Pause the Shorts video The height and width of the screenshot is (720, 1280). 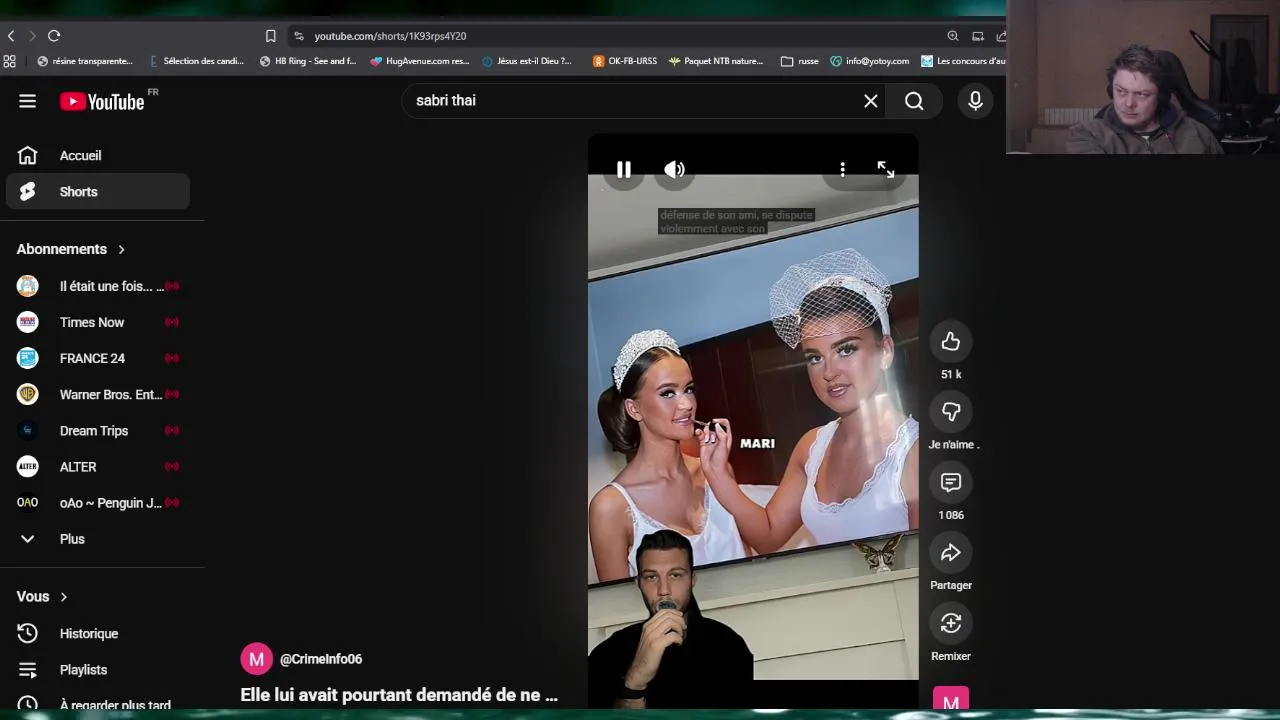(x=623, y=170)
